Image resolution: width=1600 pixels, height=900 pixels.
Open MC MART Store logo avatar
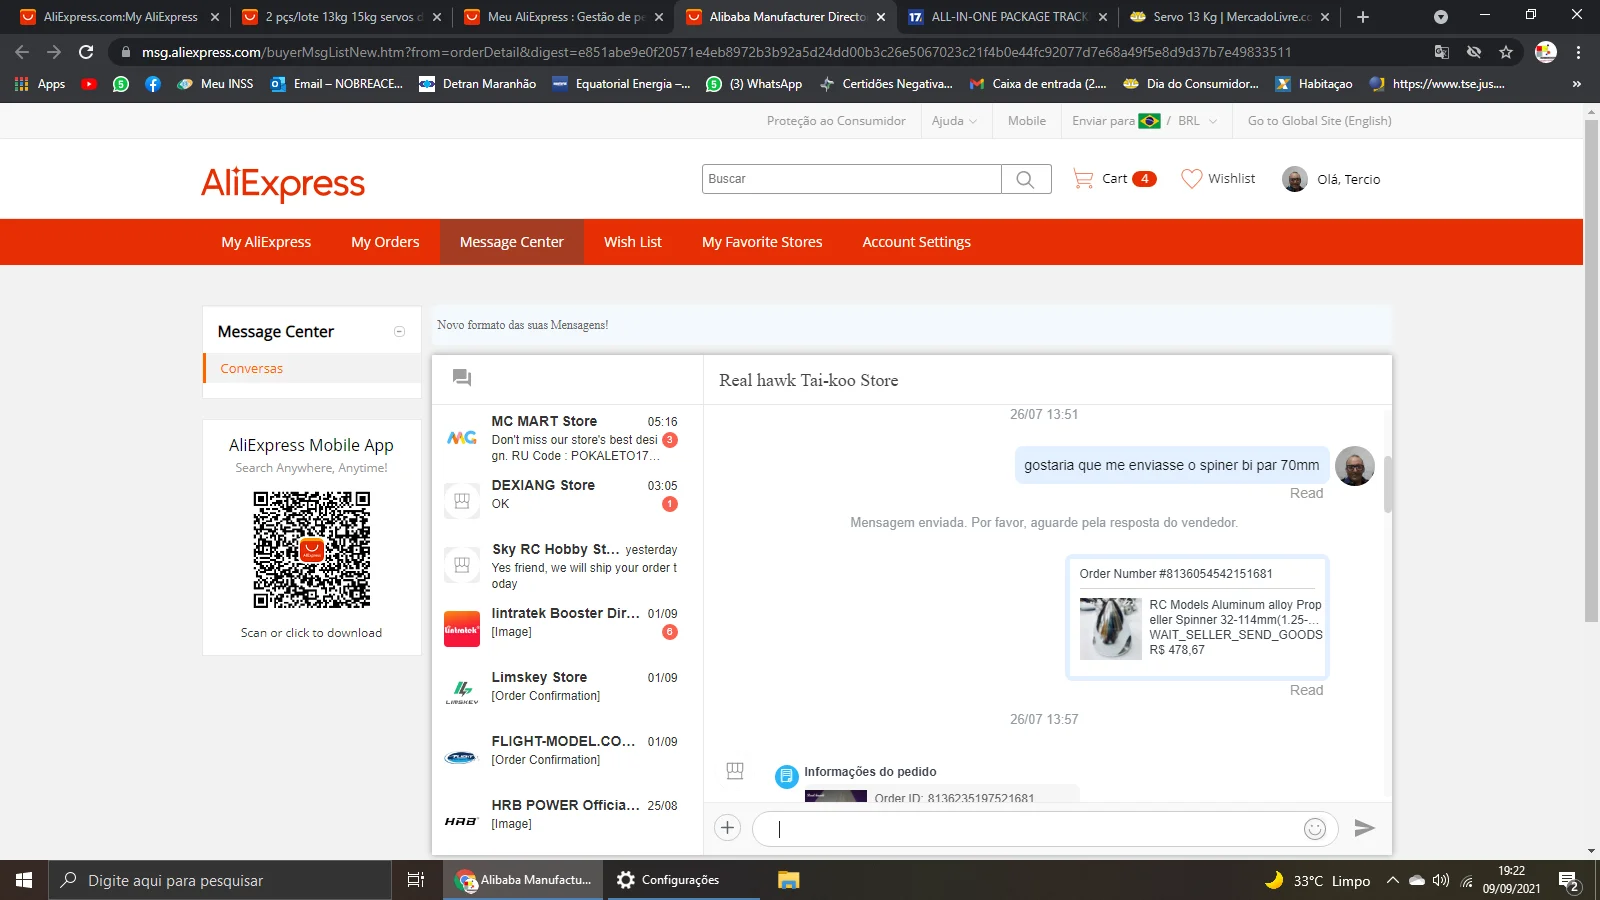[x=461, y=438]
